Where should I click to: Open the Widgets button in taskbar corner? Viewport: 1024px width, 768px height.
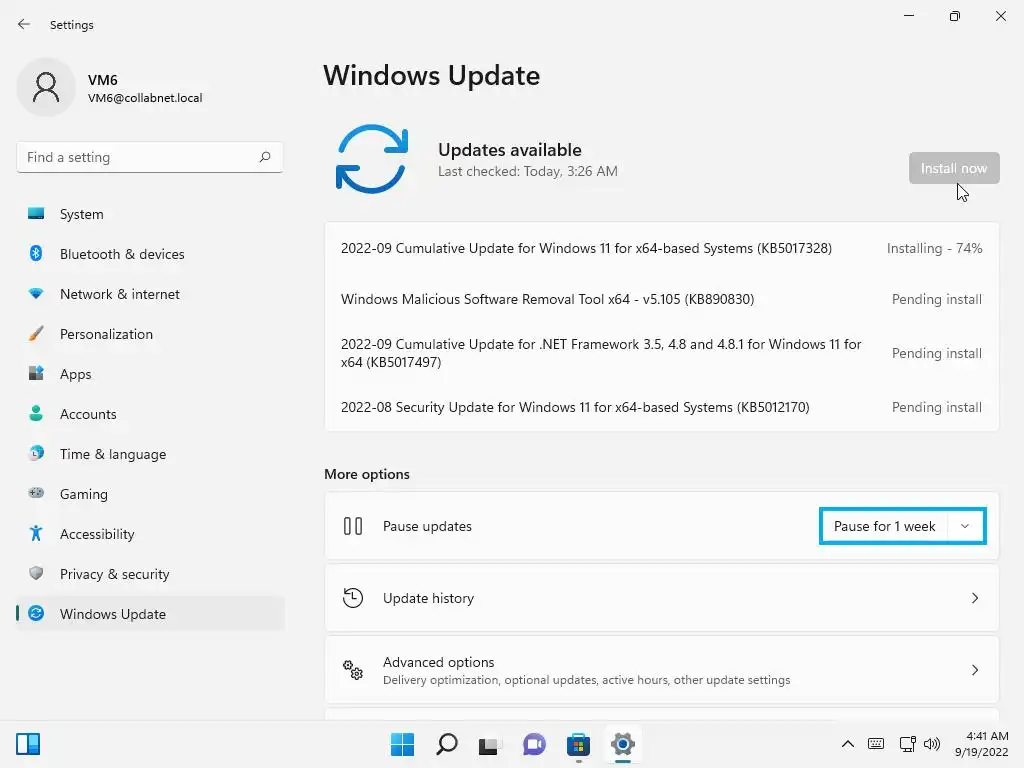[28, 744]
